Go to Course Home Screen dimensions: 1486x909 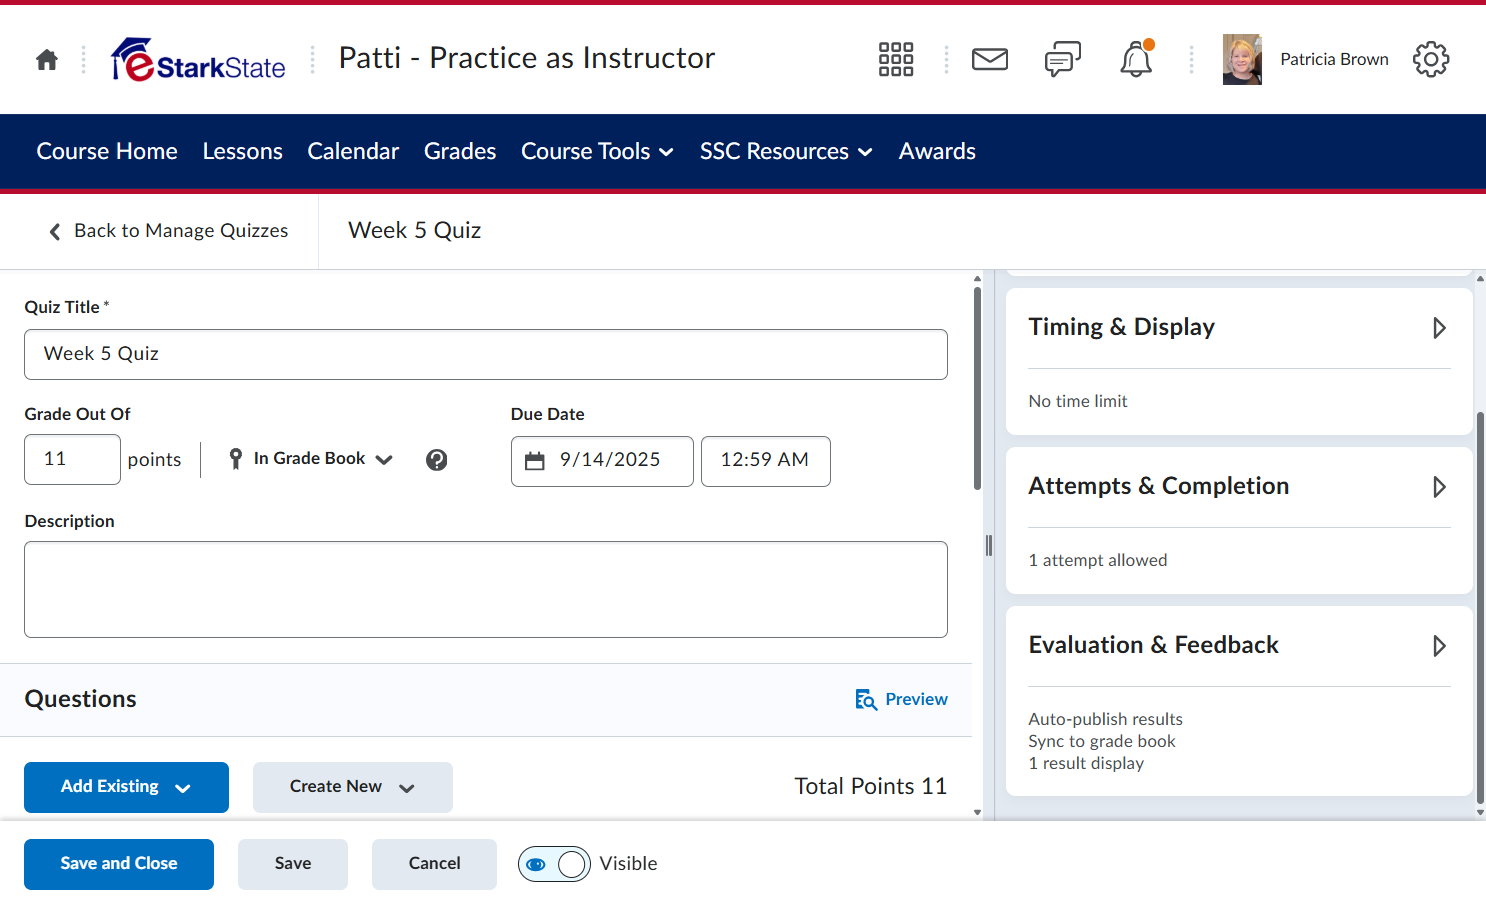[x=107, y=152]
